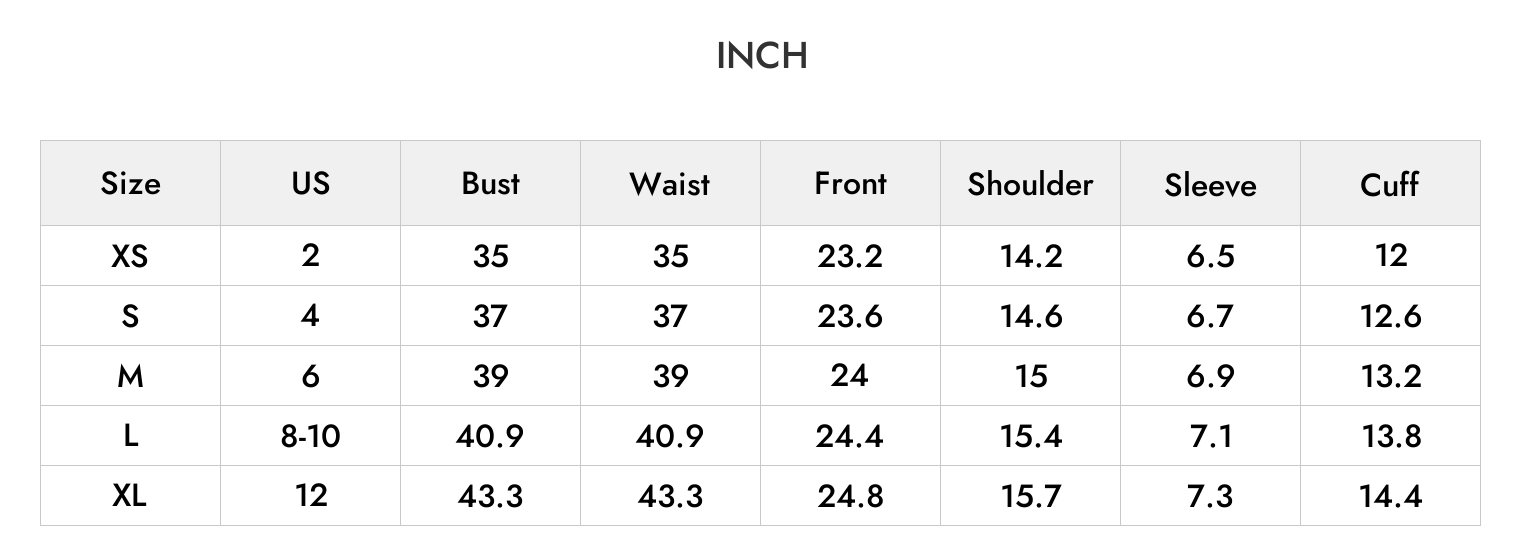Screen dimensions: 1520x540
Task: Select the XL size row label
Action: pyautogui.click(x=130, y=495)
